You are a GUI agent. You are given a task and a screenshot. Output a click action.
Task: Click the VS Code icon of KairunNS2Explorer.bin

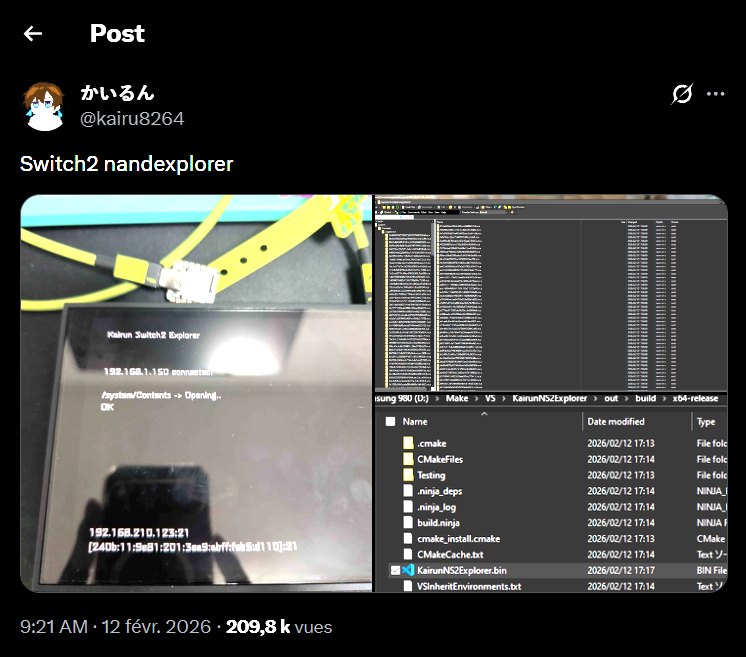click(x=408, y=570)
